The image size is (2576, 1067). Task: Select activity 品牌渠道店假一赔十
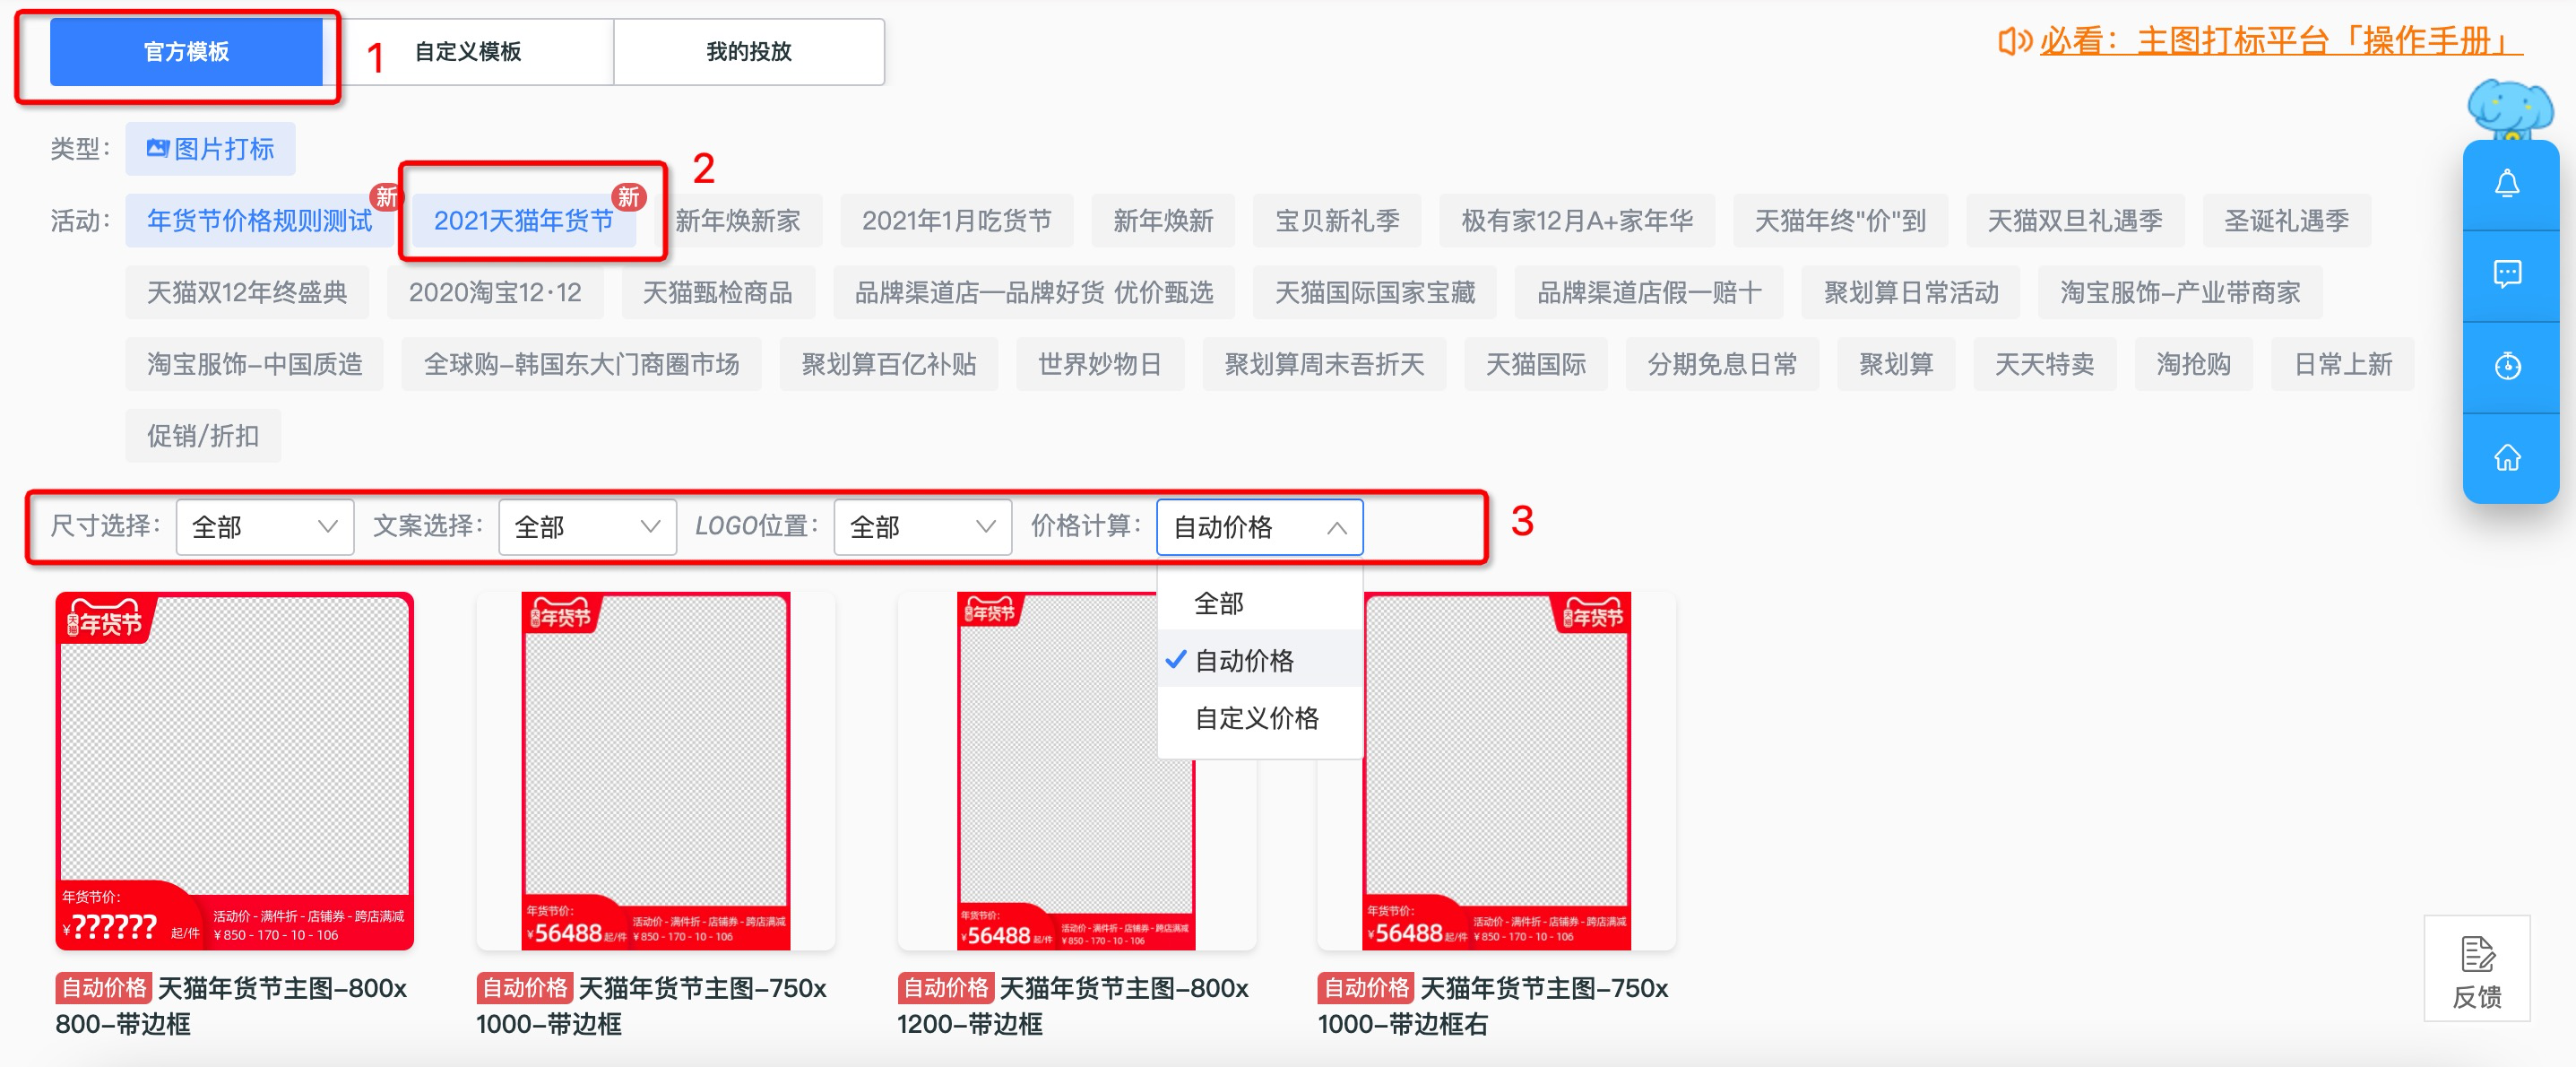[1649, 293]
